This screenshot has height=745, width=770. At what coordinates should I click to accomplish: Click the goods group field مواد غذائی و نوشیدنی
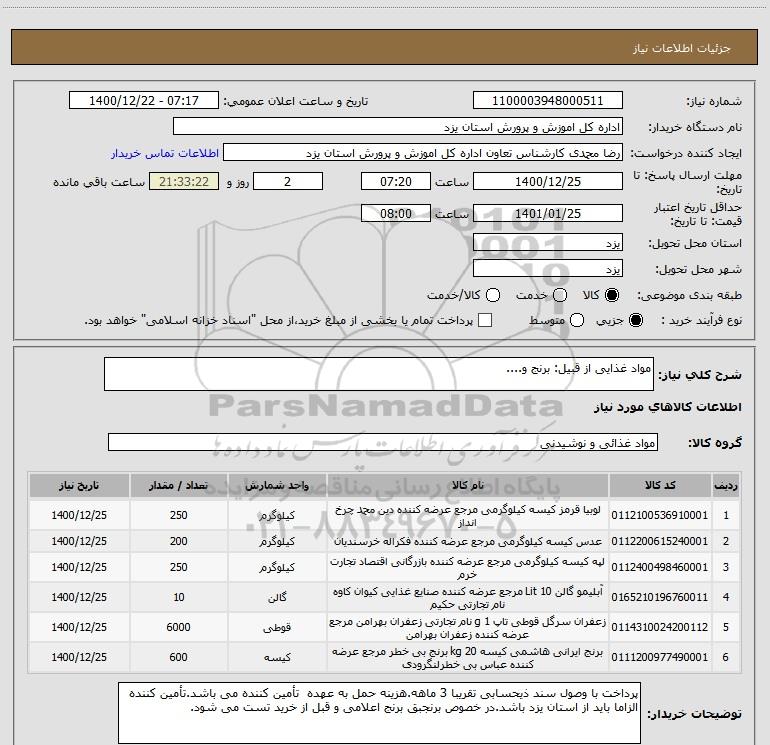pyautogui.click(x=383, y=442)
